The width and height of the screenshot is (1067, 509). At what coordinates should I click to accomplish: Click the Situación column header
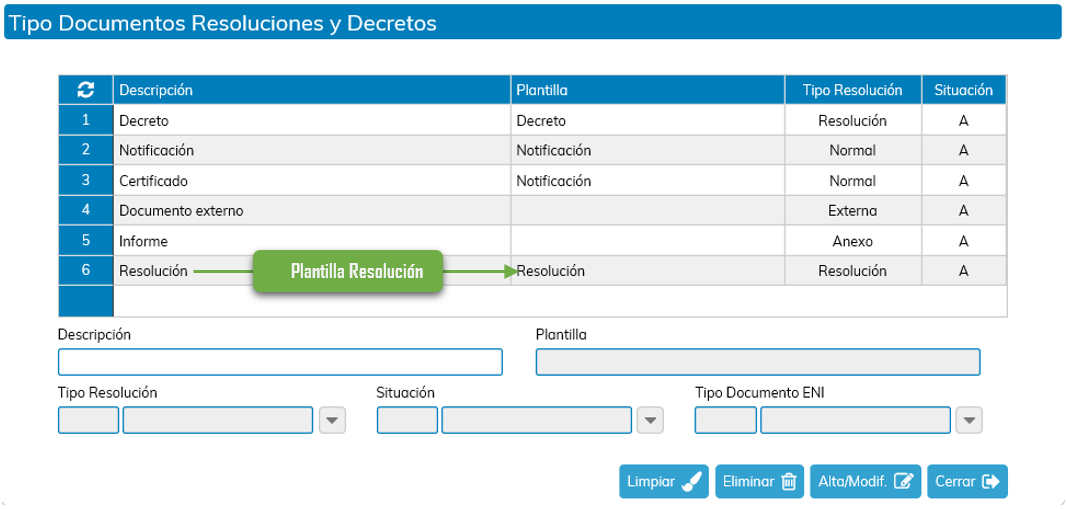tap(964, 90)
